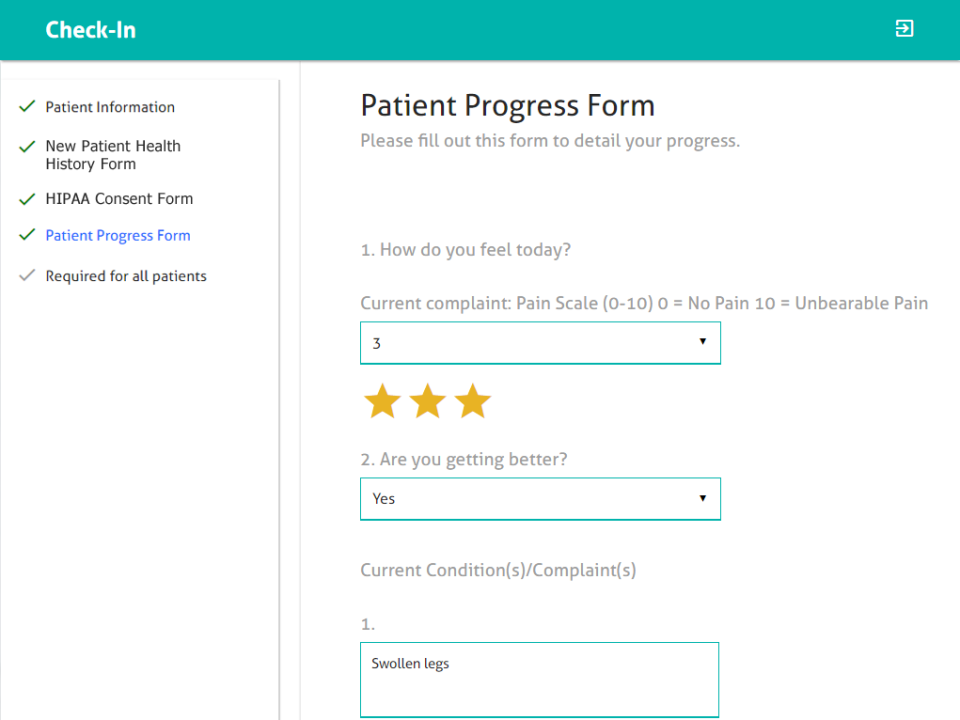This screenshot has height=720, width=960.
Task: Open the 'Are you getting better' dropdown
Action: 539,499
